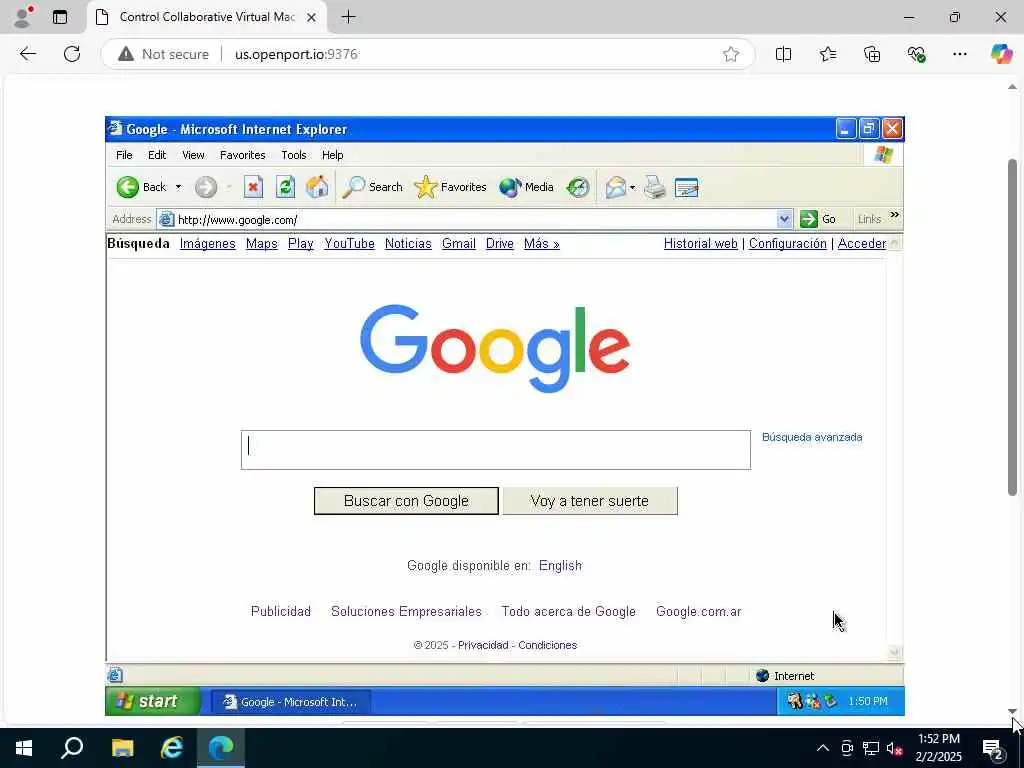Open the notification center icon
Viewport: 1024px width, 768px height.
[x=993, y=748]
